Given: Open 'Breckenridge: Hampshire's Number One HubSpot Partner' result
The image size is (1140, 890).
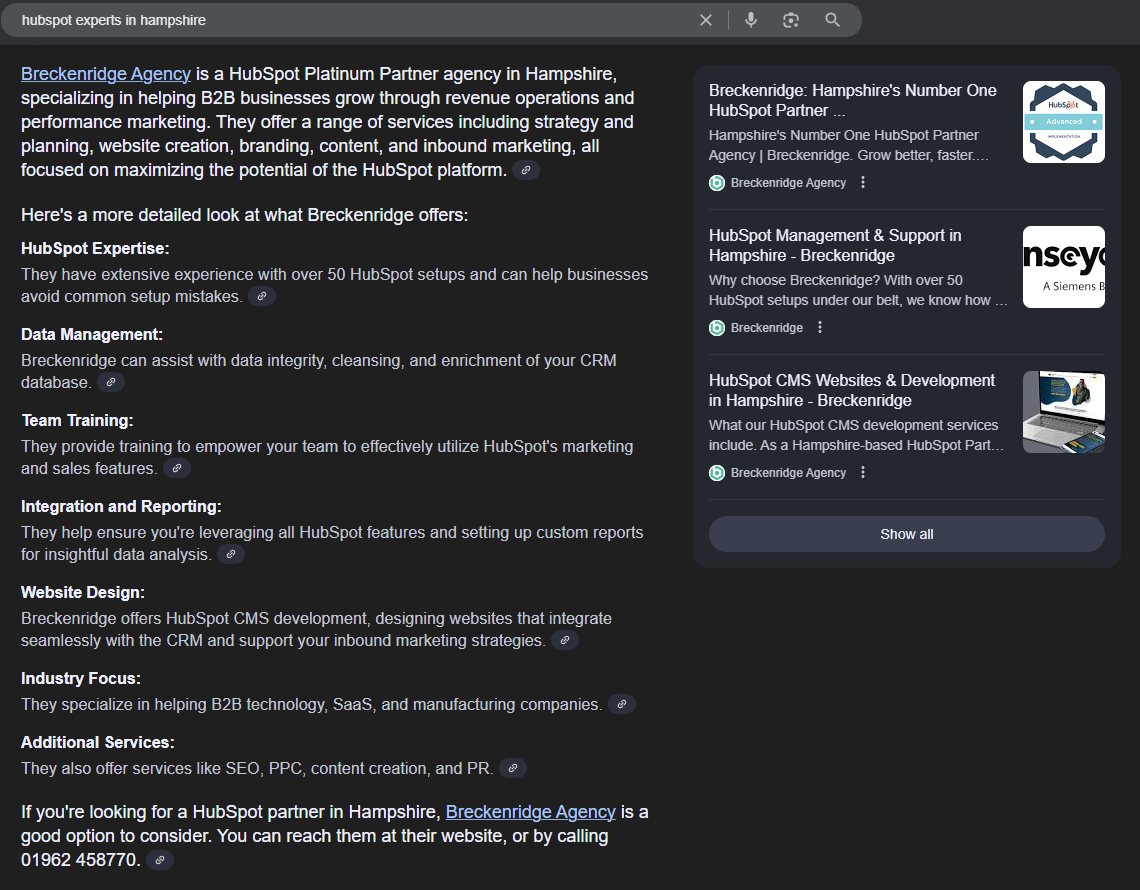Looking at the screenshot, I should (x=852, y=100).
